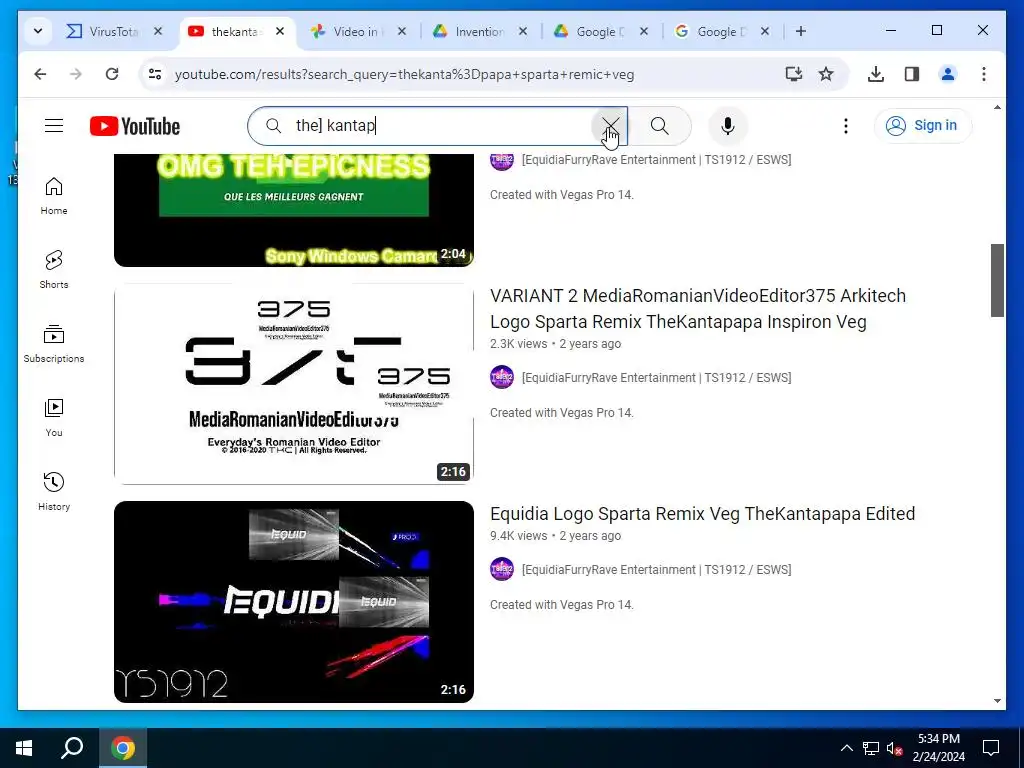This screenshot has width=1024, height=768.
Task: Close the active thekanta YouTube tab
Action: point(280,31)
